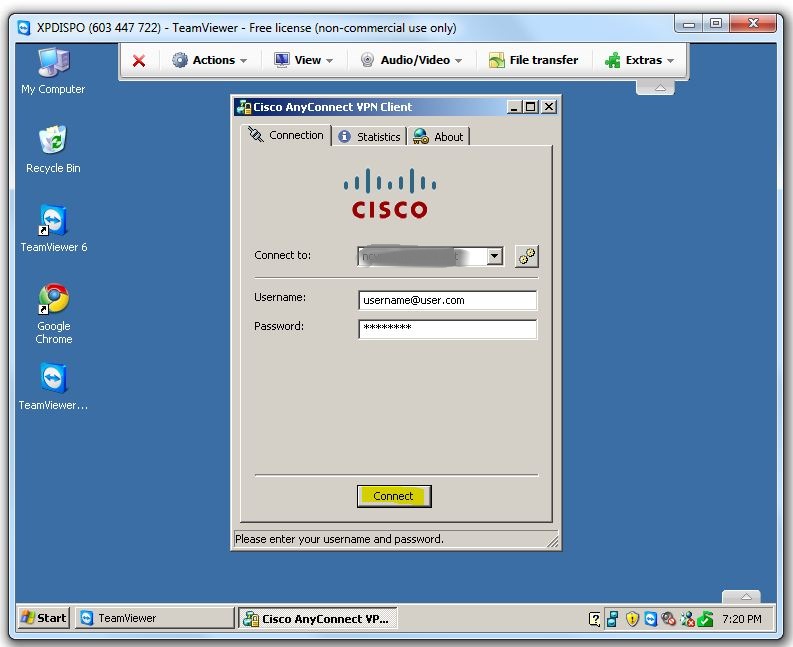Close the TeamViewer session with red X
The height and width of the screenshot is (647, 793).
click(x=139, y=61)
